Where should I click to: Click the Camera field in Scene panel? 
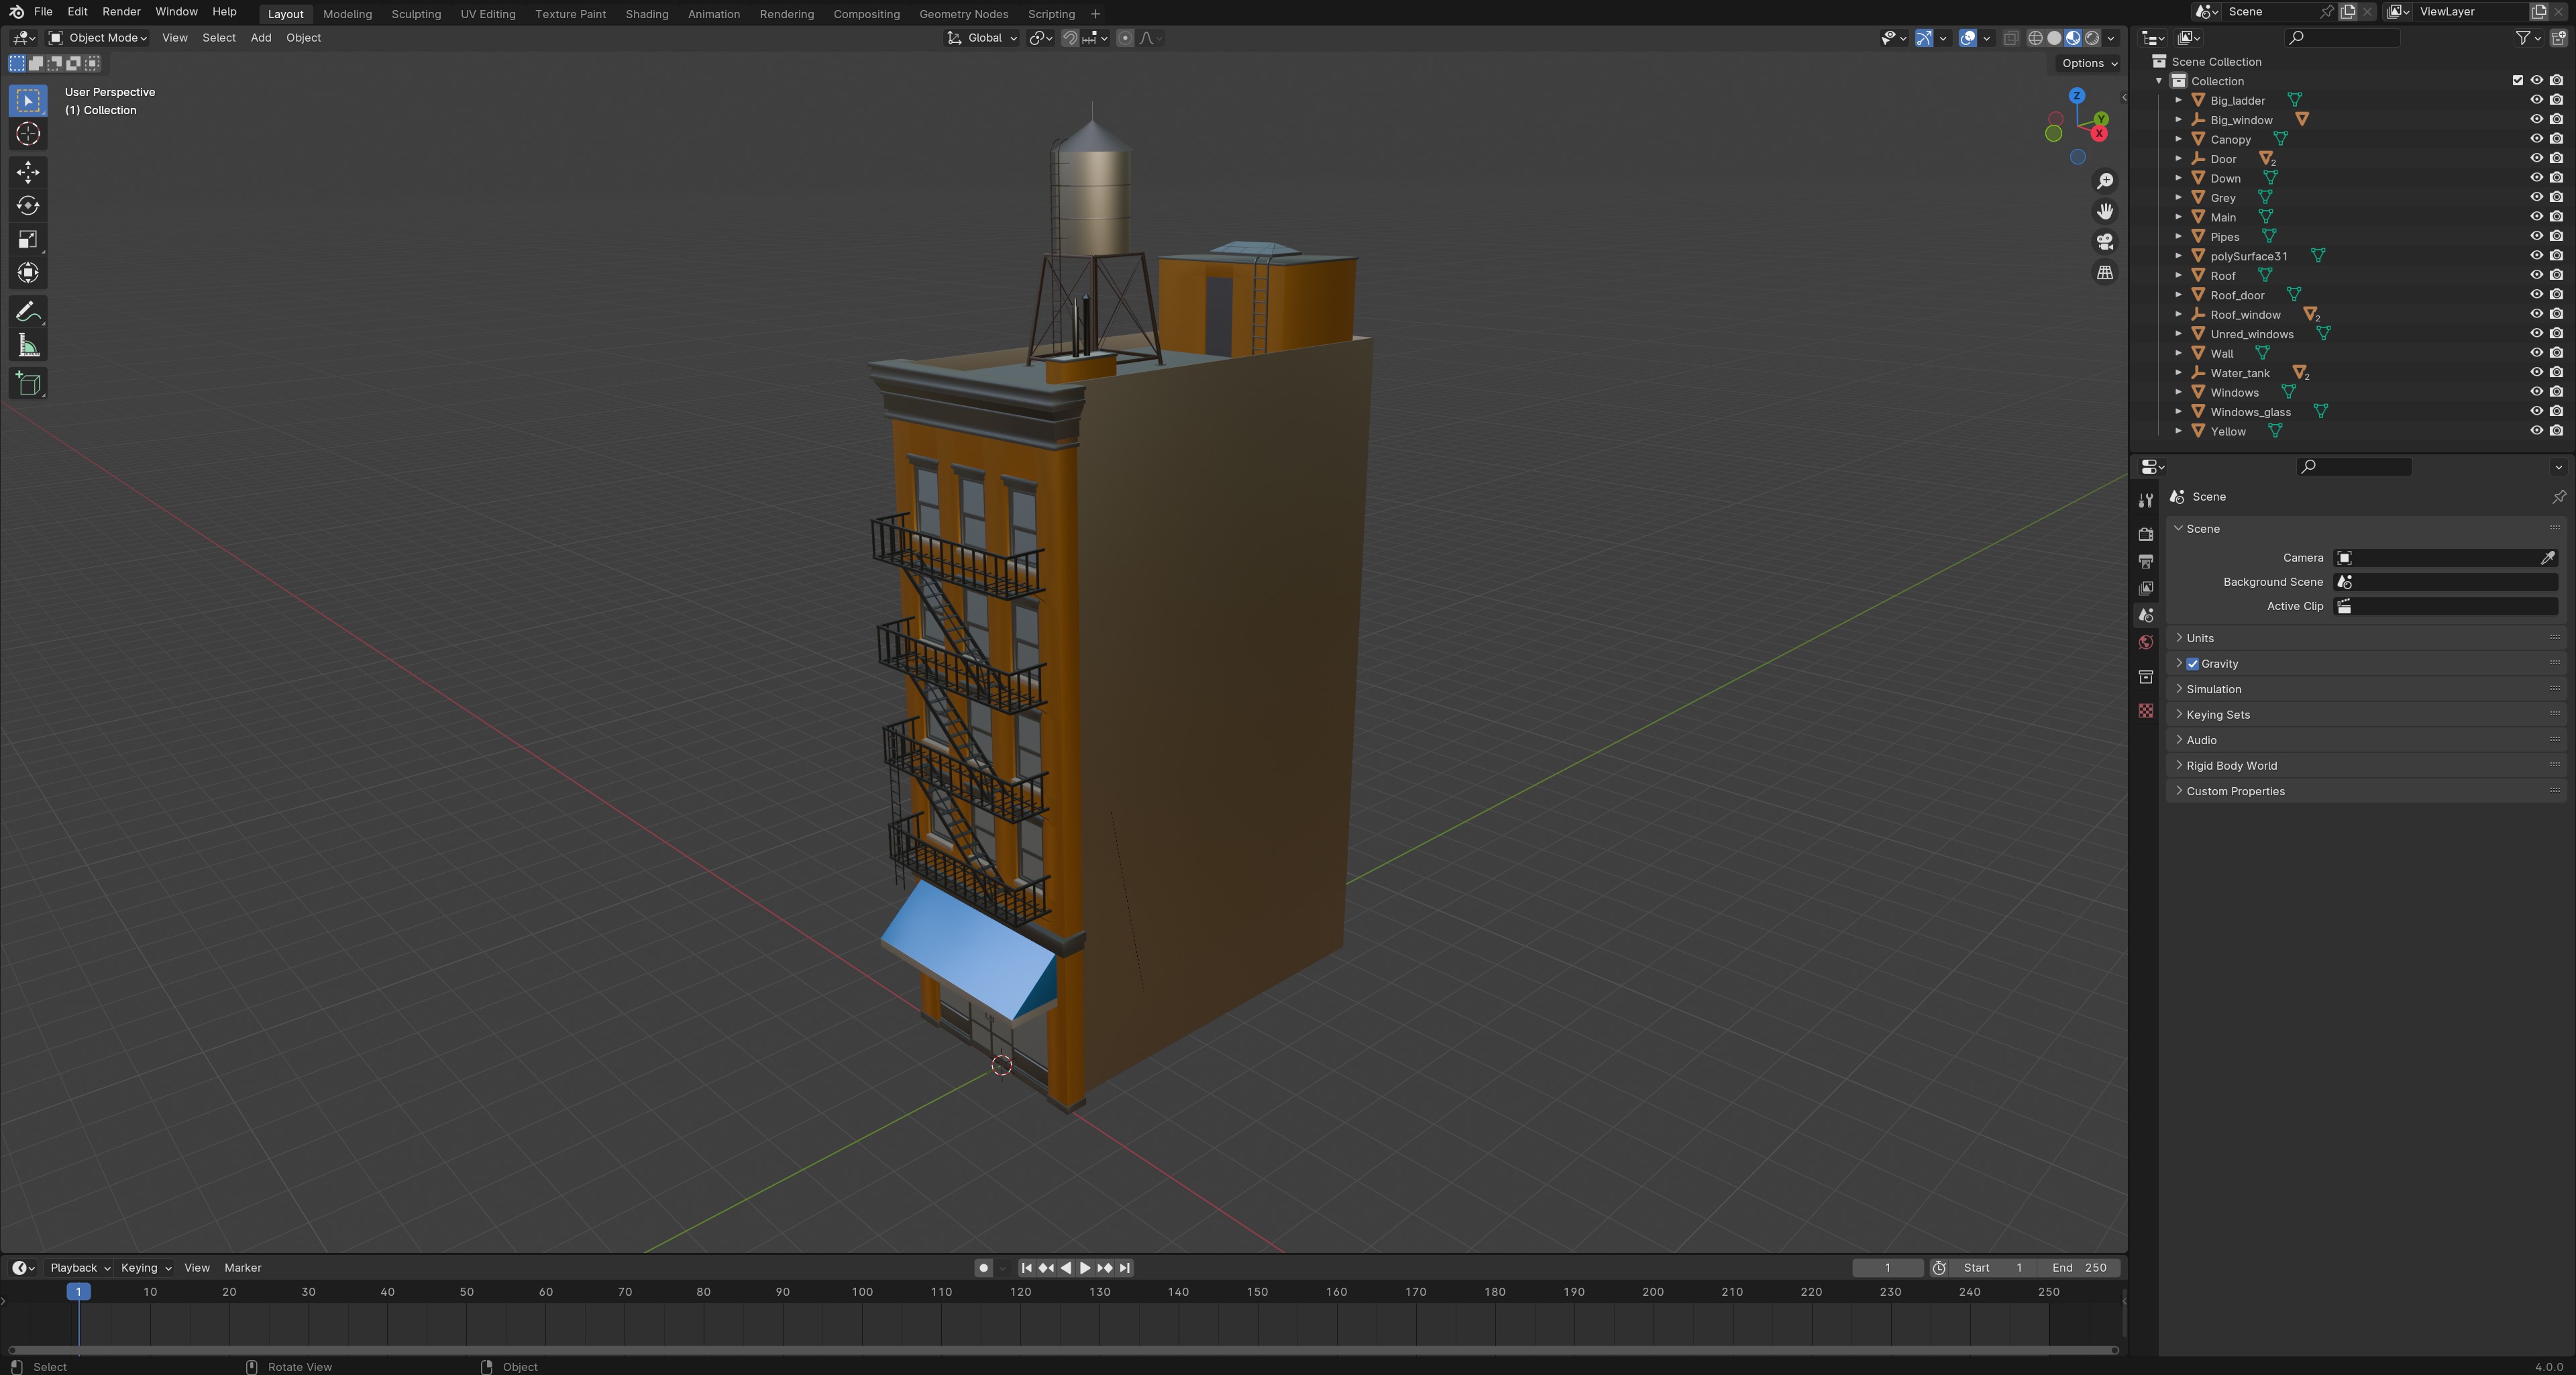point(2446,557)
